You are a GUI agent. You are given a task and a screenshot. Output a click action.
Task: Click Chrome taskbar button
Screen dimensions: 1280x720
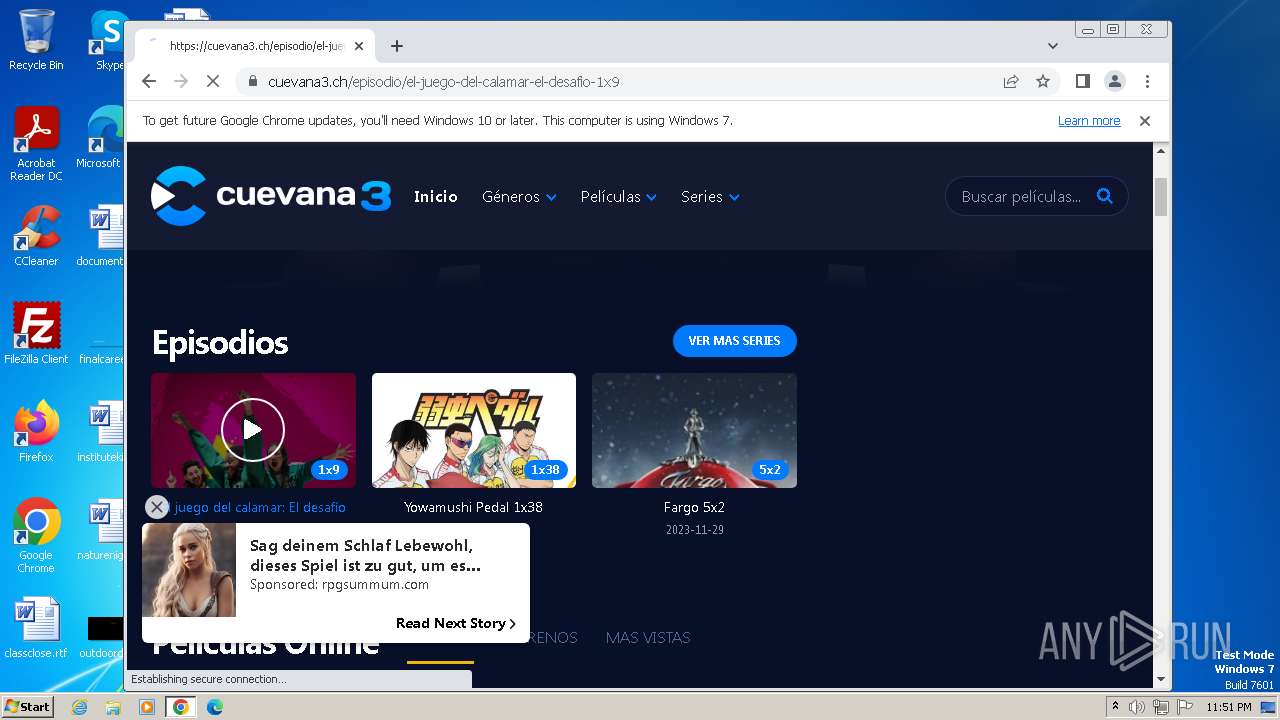180,707
